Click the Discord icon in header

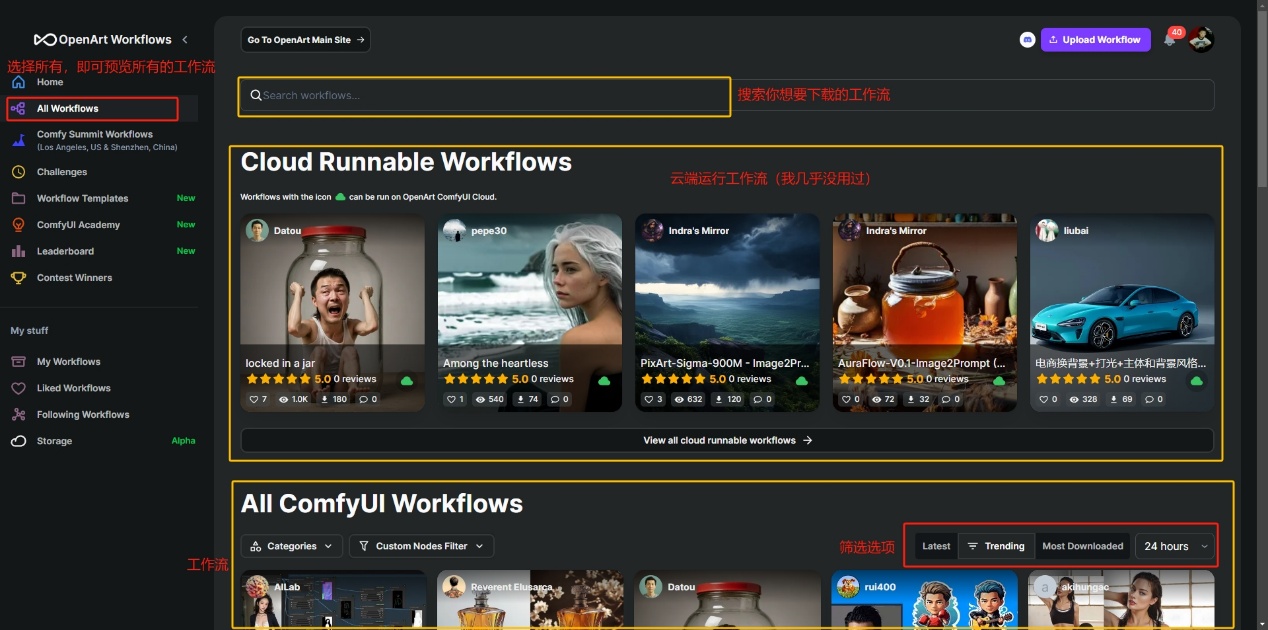pyautogui.click(x=1027, y=40)
